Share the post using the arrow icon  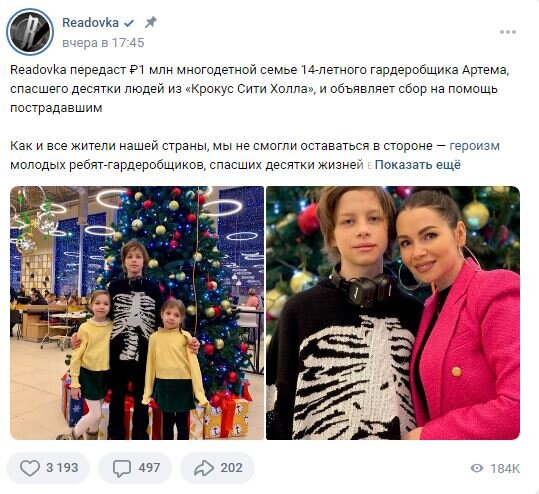pos(204,468)
